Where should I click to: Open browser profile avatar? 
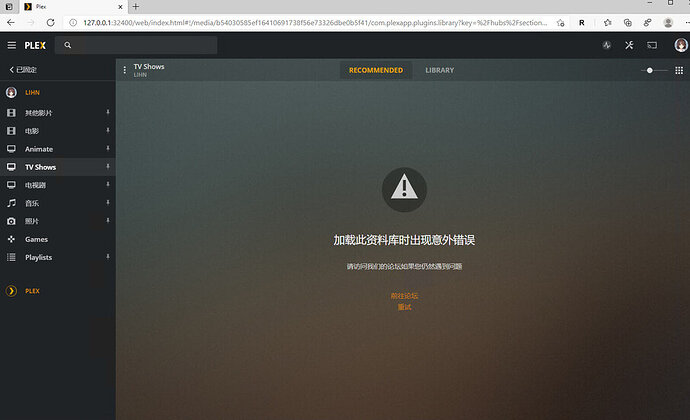pos(668,22)
